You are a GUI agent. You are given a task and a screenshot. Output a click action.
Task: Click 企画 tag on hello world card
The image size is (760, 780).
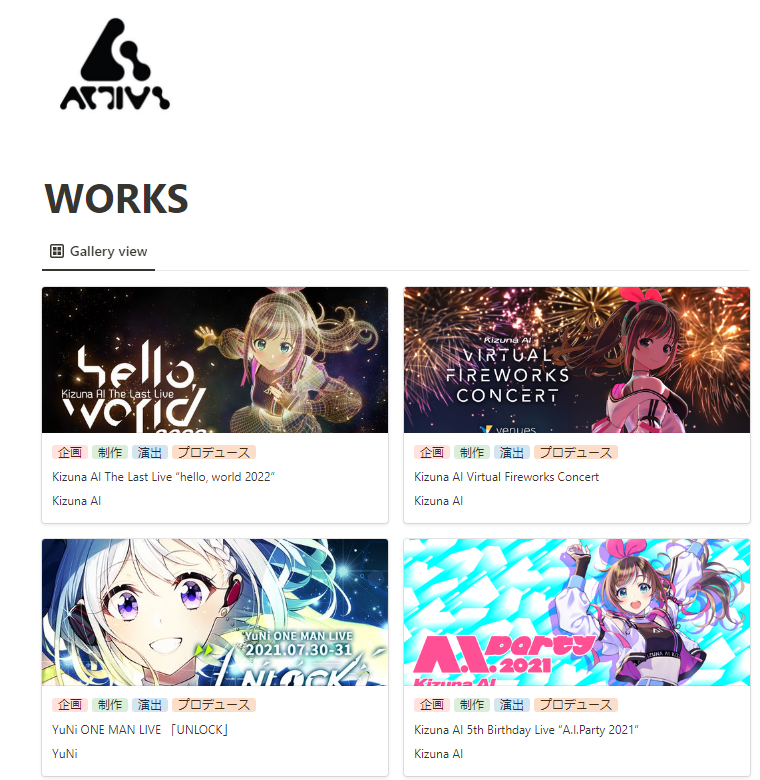70,452
